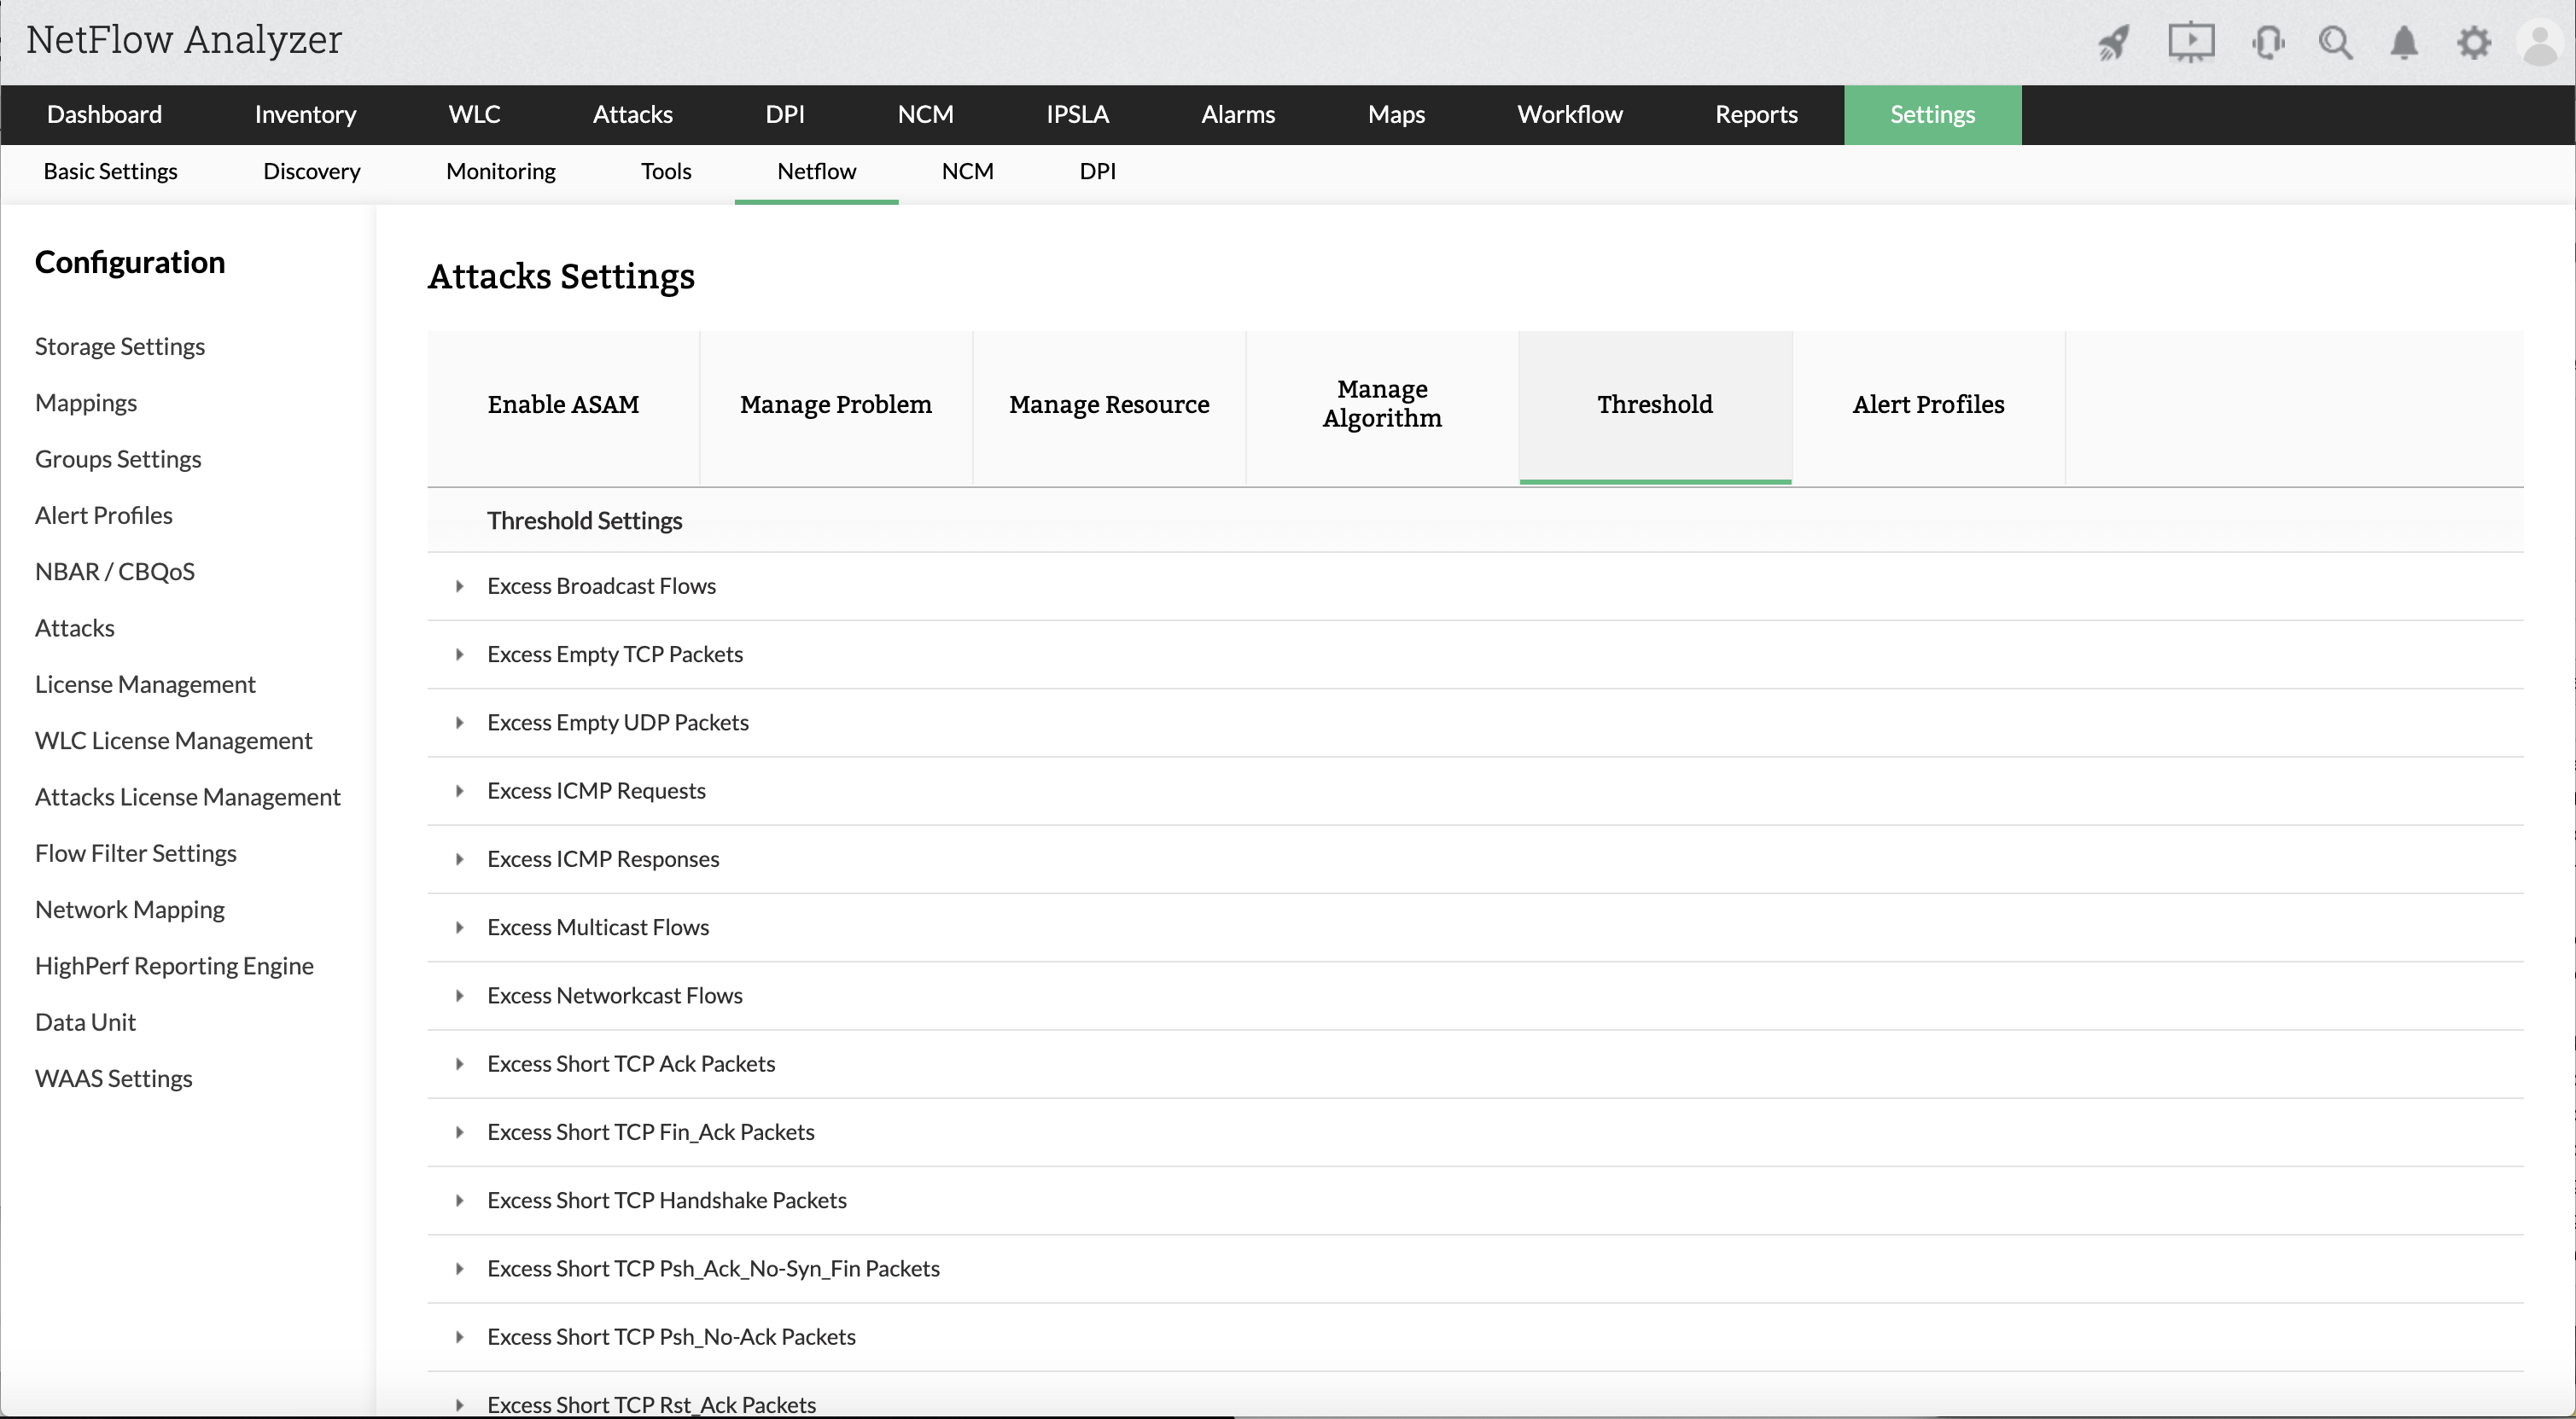Select the Manage Algorithm tab

pos(1382,404)
